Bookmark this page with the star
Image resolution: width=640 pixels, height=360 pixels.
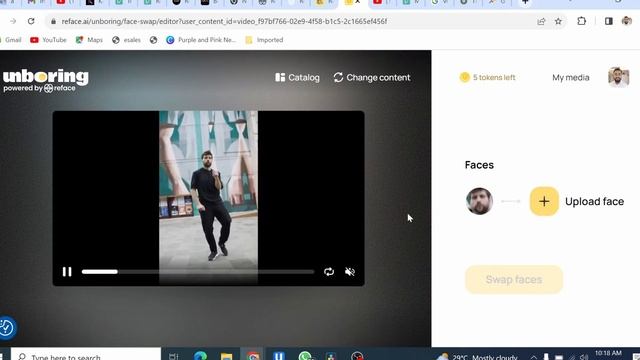pos(558,21)
